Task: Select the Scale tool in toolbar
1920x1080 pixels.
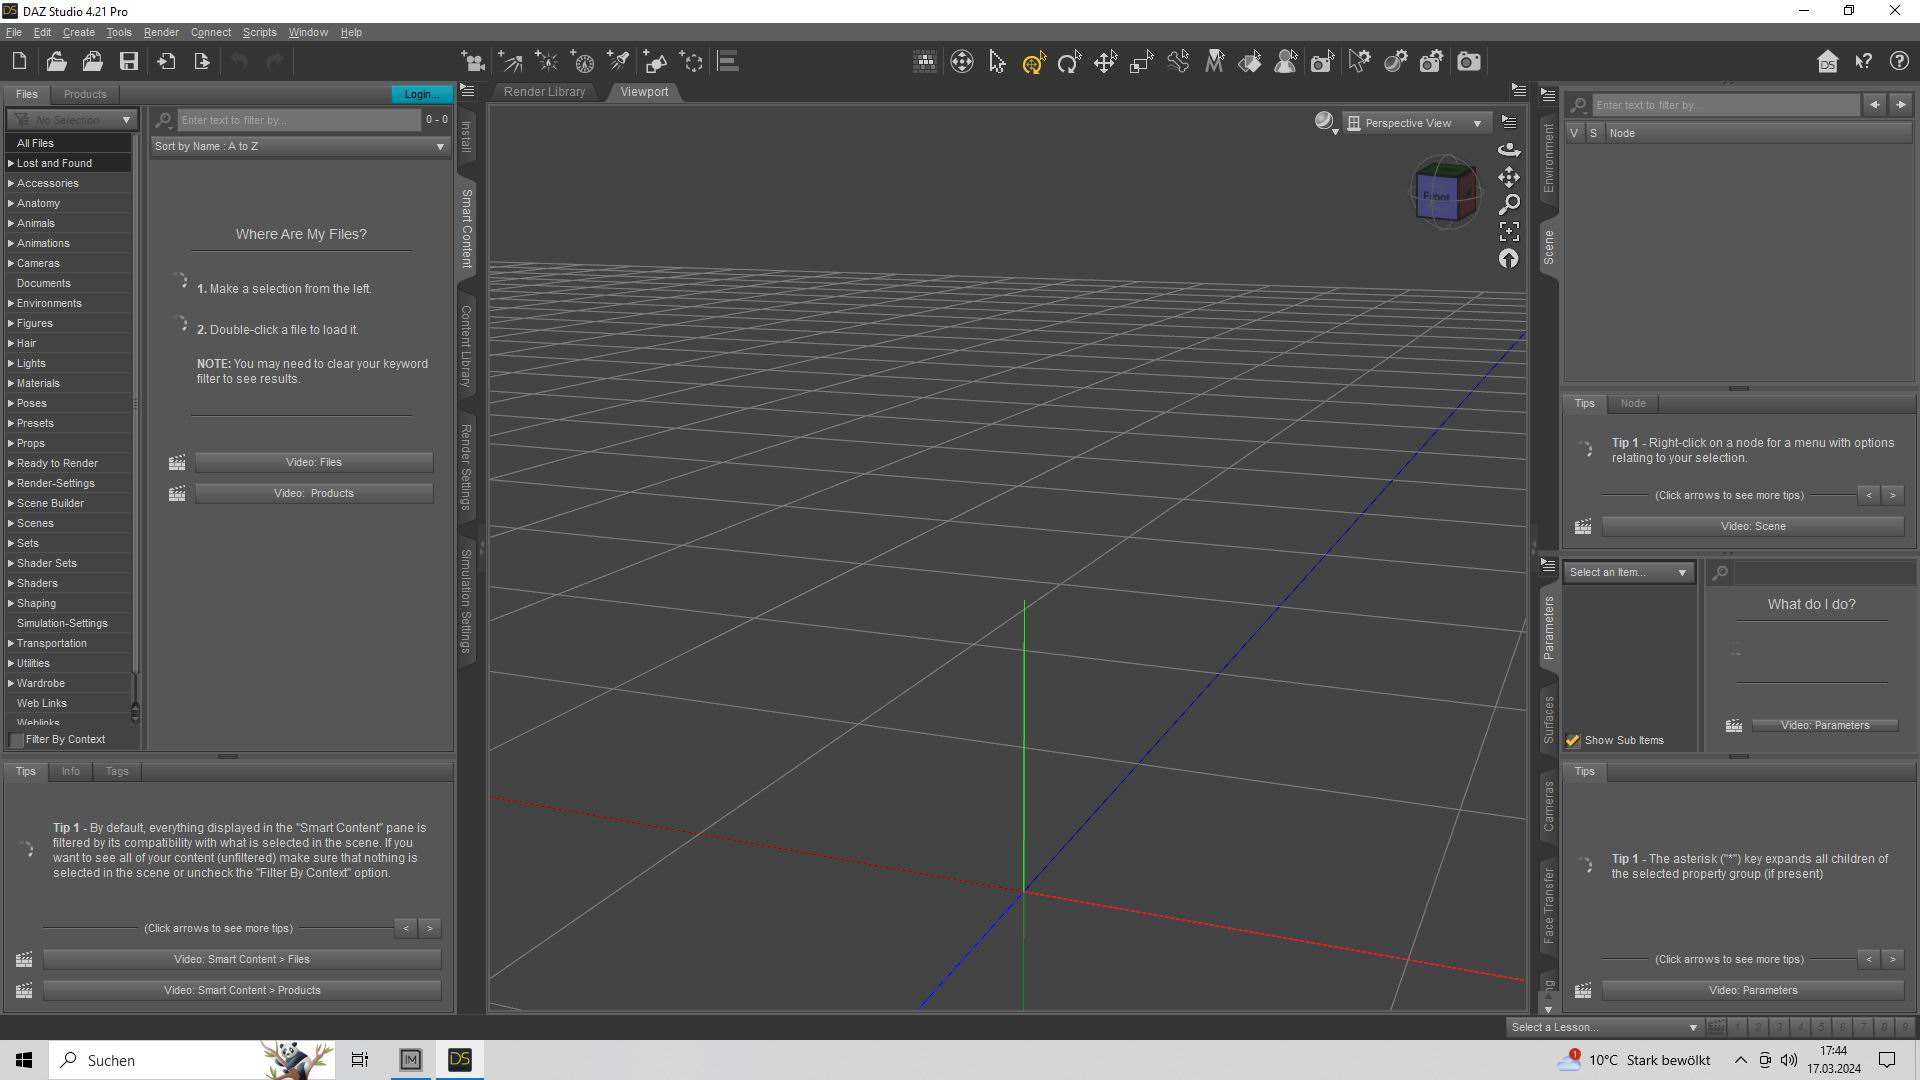Action: pyautogui.click(x=1141, y=62)
